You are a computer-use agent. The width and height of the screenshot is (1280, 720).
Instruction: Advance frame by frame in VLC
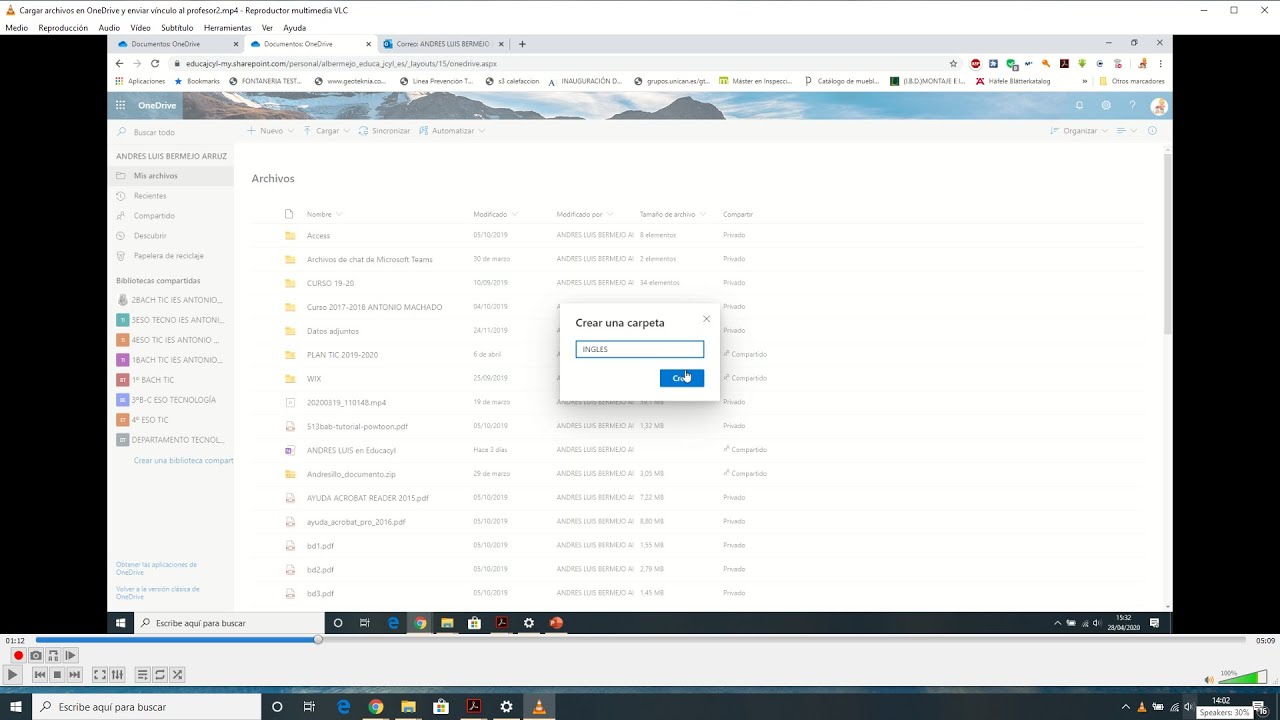(x=70, y=656)
